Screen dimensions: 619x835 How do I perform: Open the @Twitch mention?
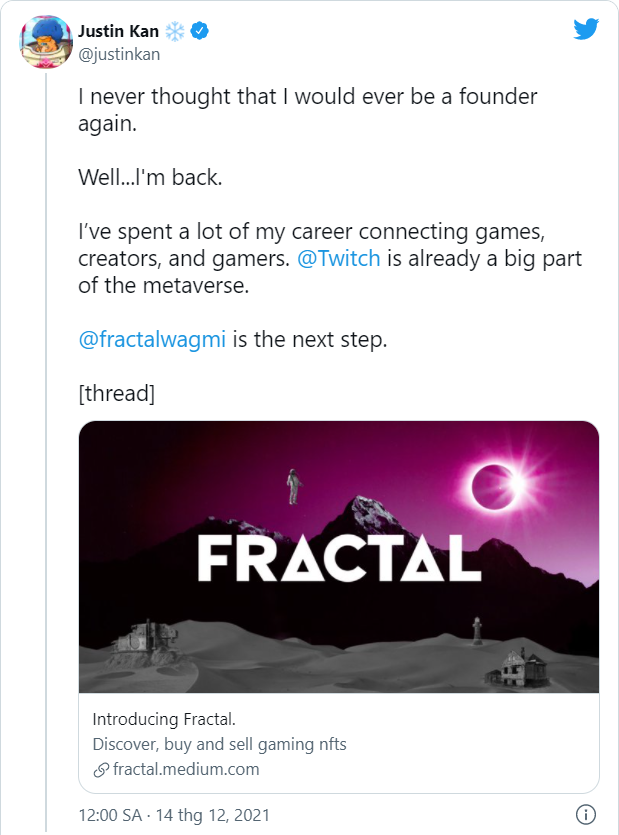coord(339,259)
